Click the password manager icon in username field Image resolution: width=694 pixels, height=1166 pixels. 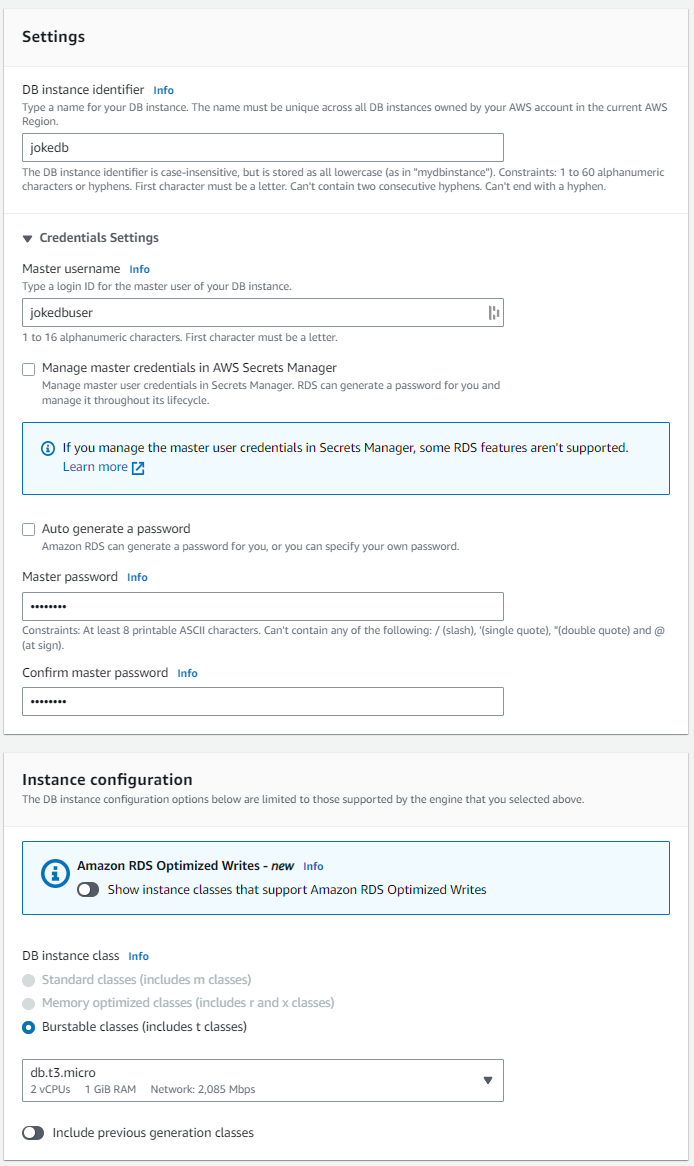[x=493, y=313]
